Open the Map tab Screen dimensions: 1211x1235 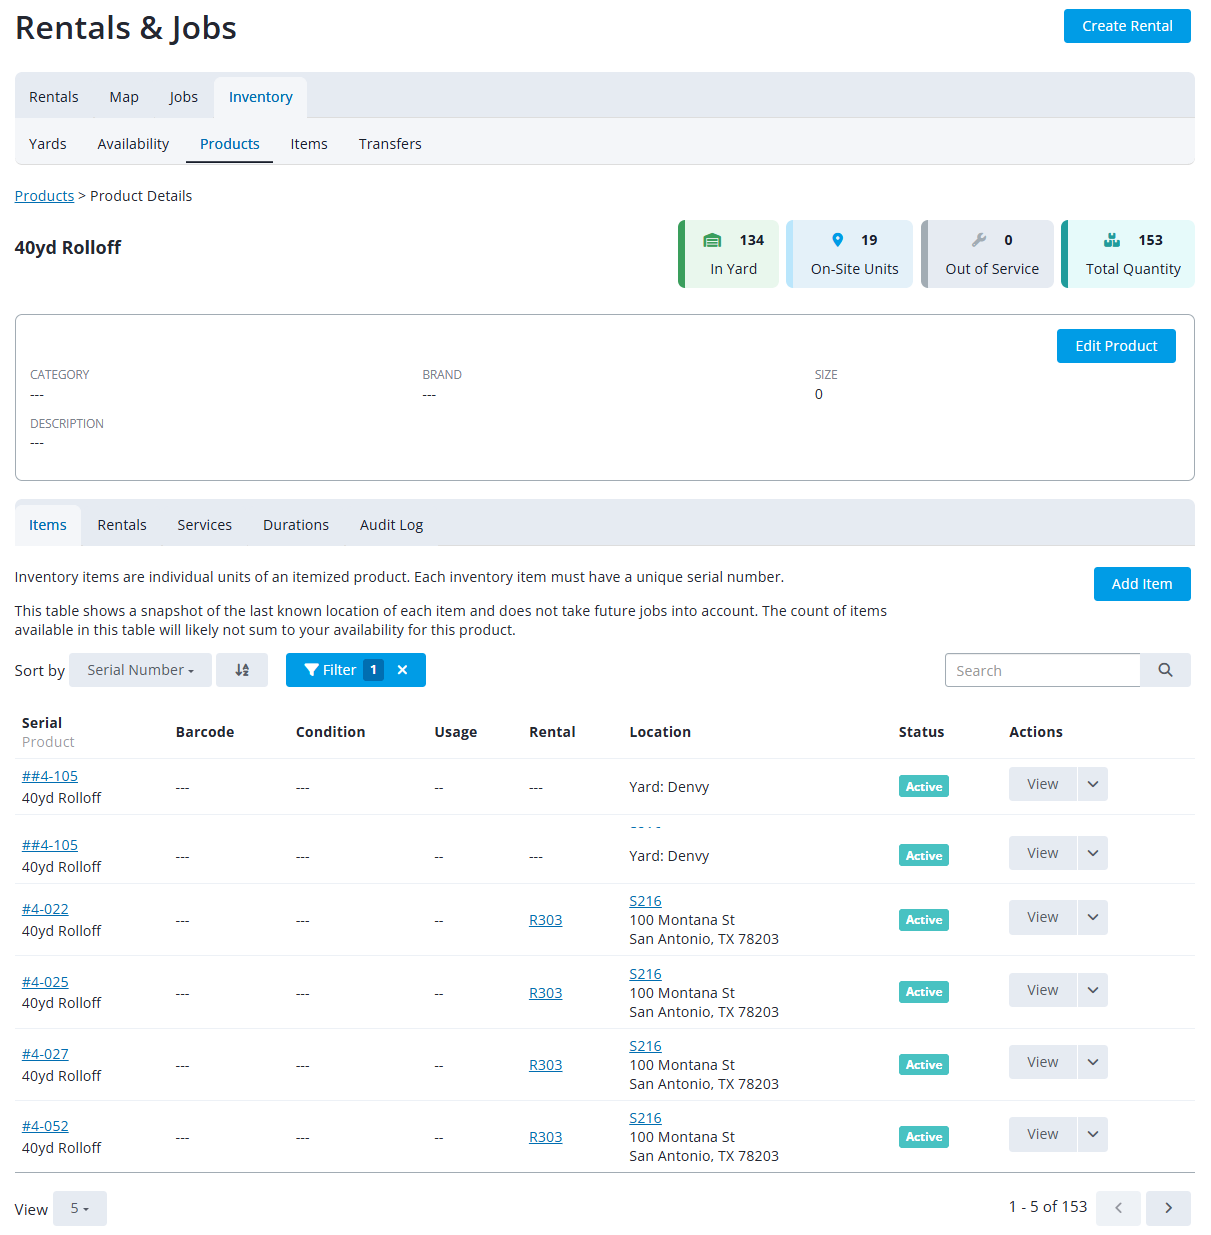[x=124, y=97]
